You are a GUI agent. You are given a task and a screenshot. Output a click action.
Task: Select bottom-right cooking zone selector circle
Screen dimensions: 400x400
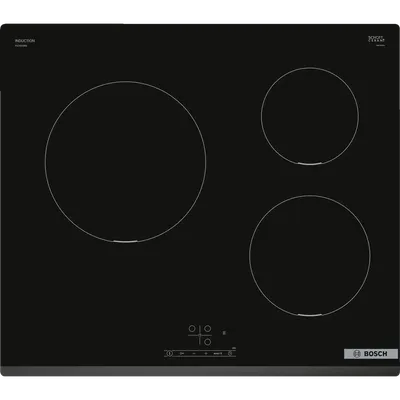(207, 342)
